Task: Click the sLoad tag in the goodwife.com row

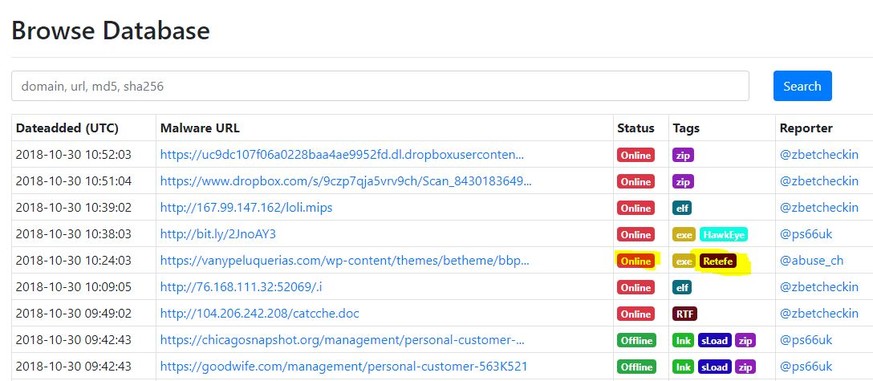Action: tap(714, 367)
